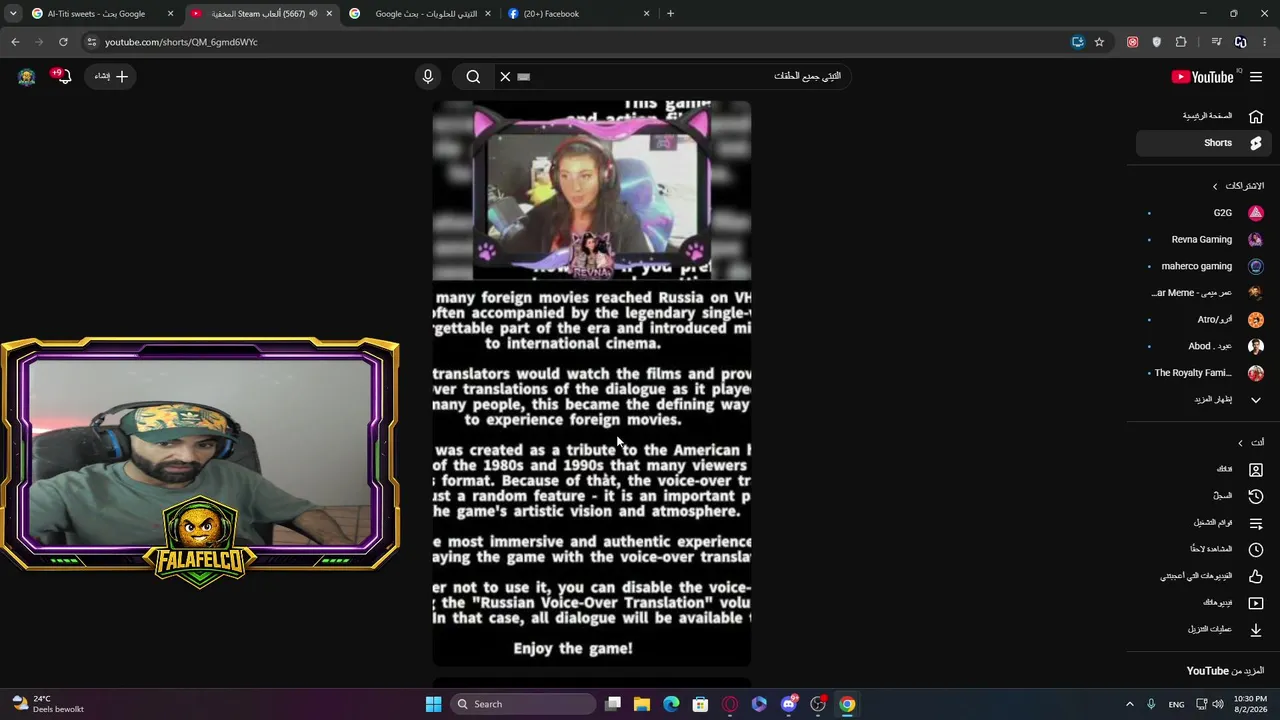Mute the YouTube tab via its speaker icon
This screenshot has height=720, width=1280.
pos(313,14)
